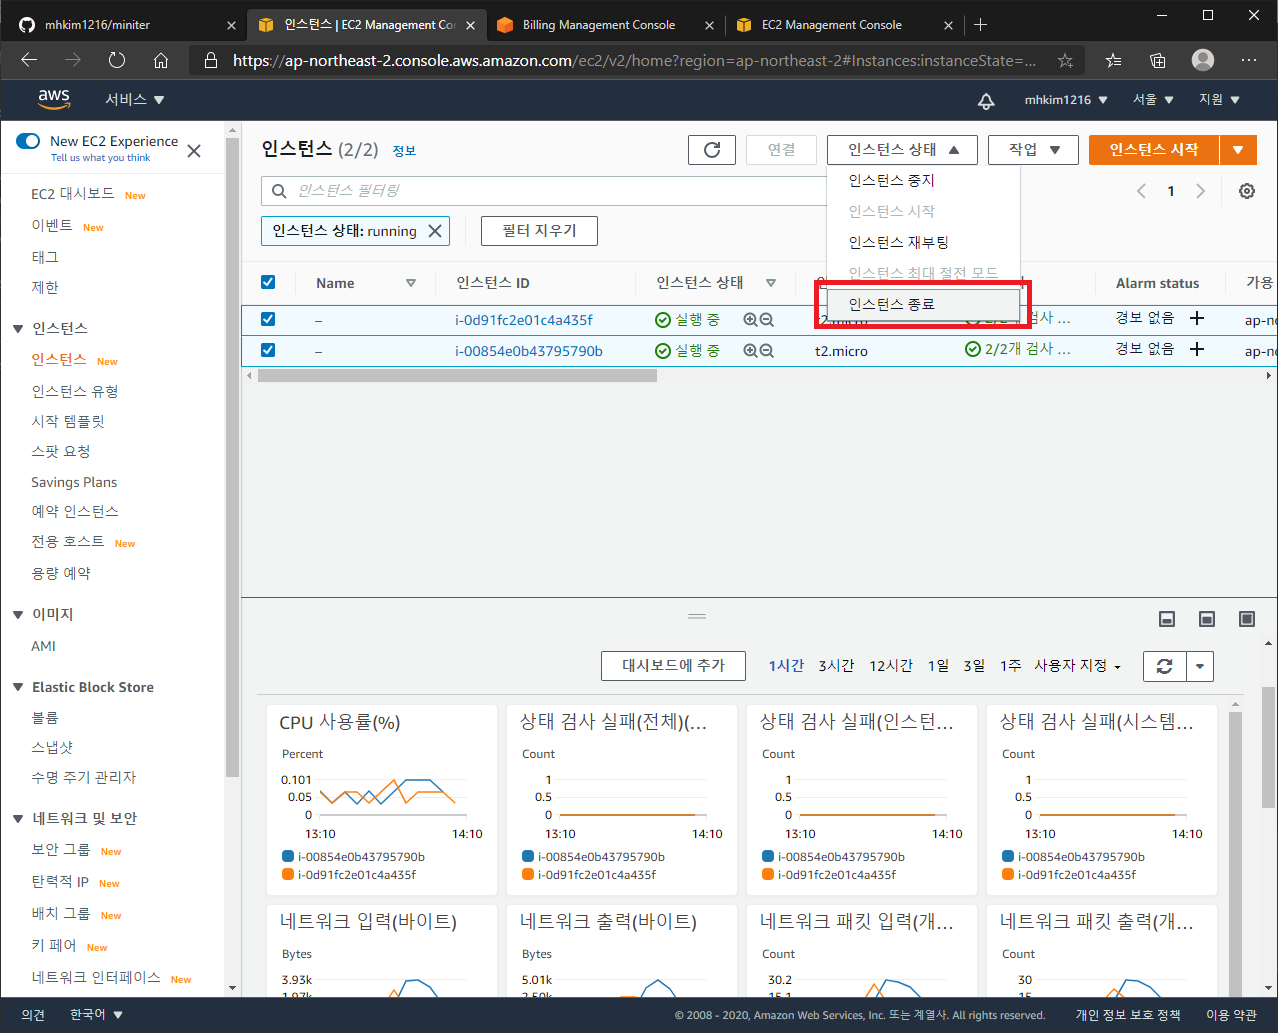Screen dimensions: 1278x1033
Task: Open a new browser tab
Action: pyautogui.click(x=980, y=25)
